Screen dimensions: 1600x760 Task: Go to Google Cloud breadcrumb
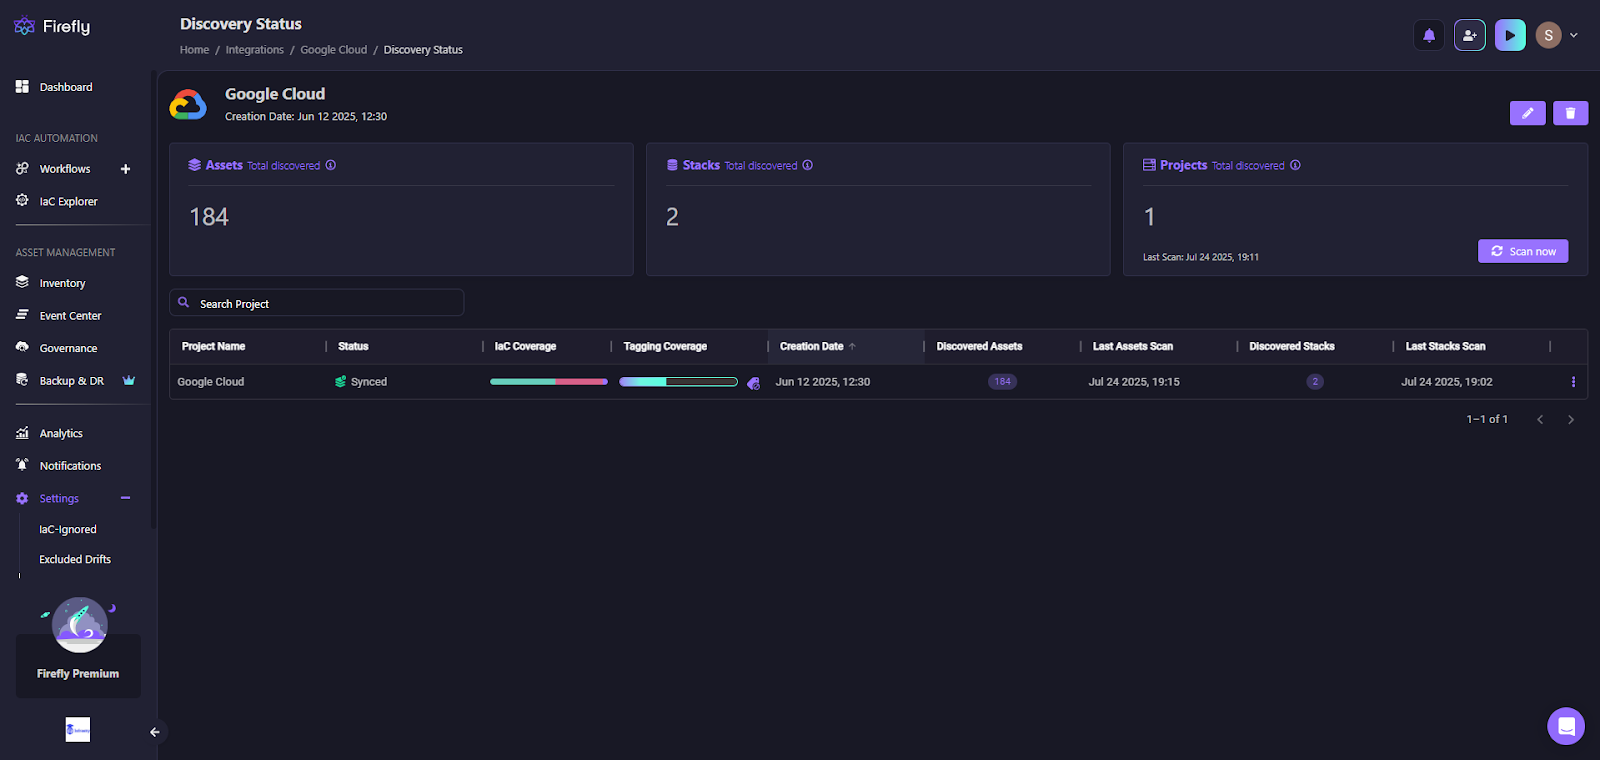tap(334, 50)
